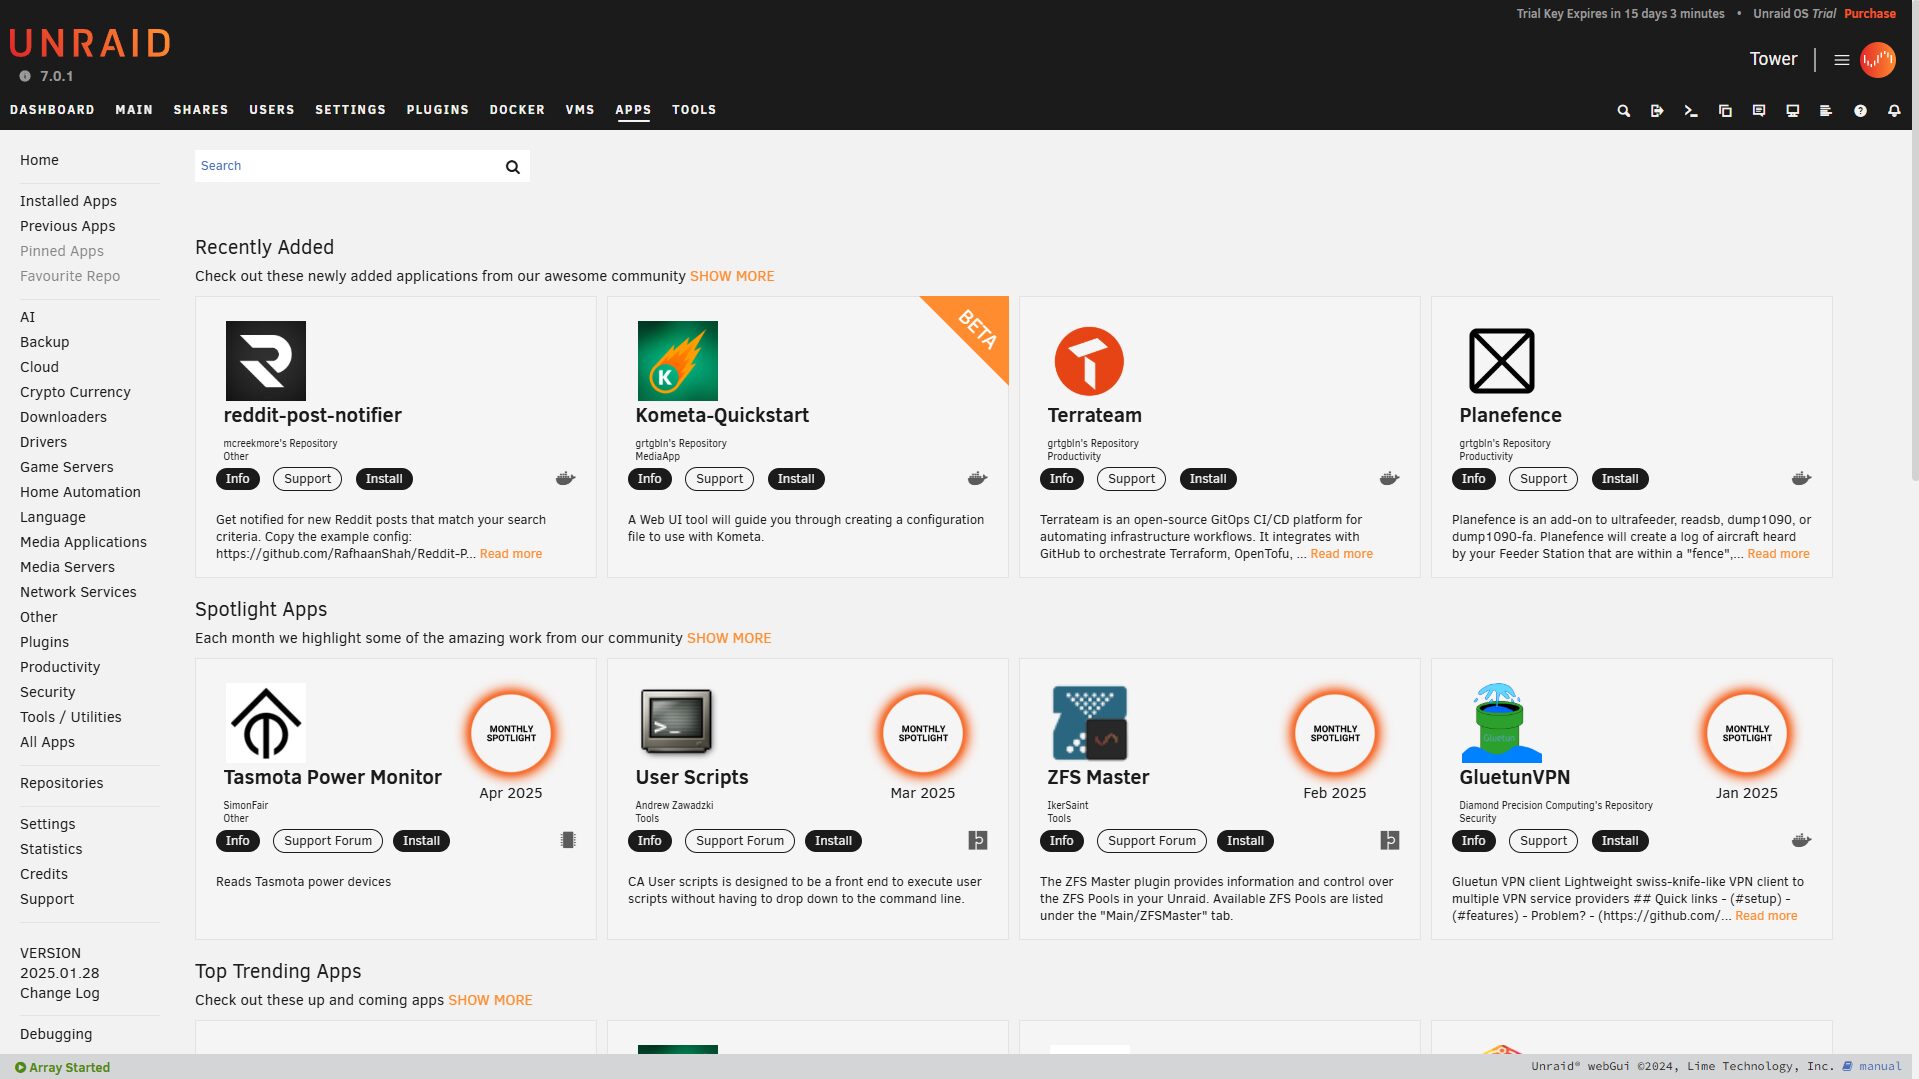Go to the Settings tab in nav bar
Screen dimensions: 1919x1079
pyautogui.click(x=350, y=110)
